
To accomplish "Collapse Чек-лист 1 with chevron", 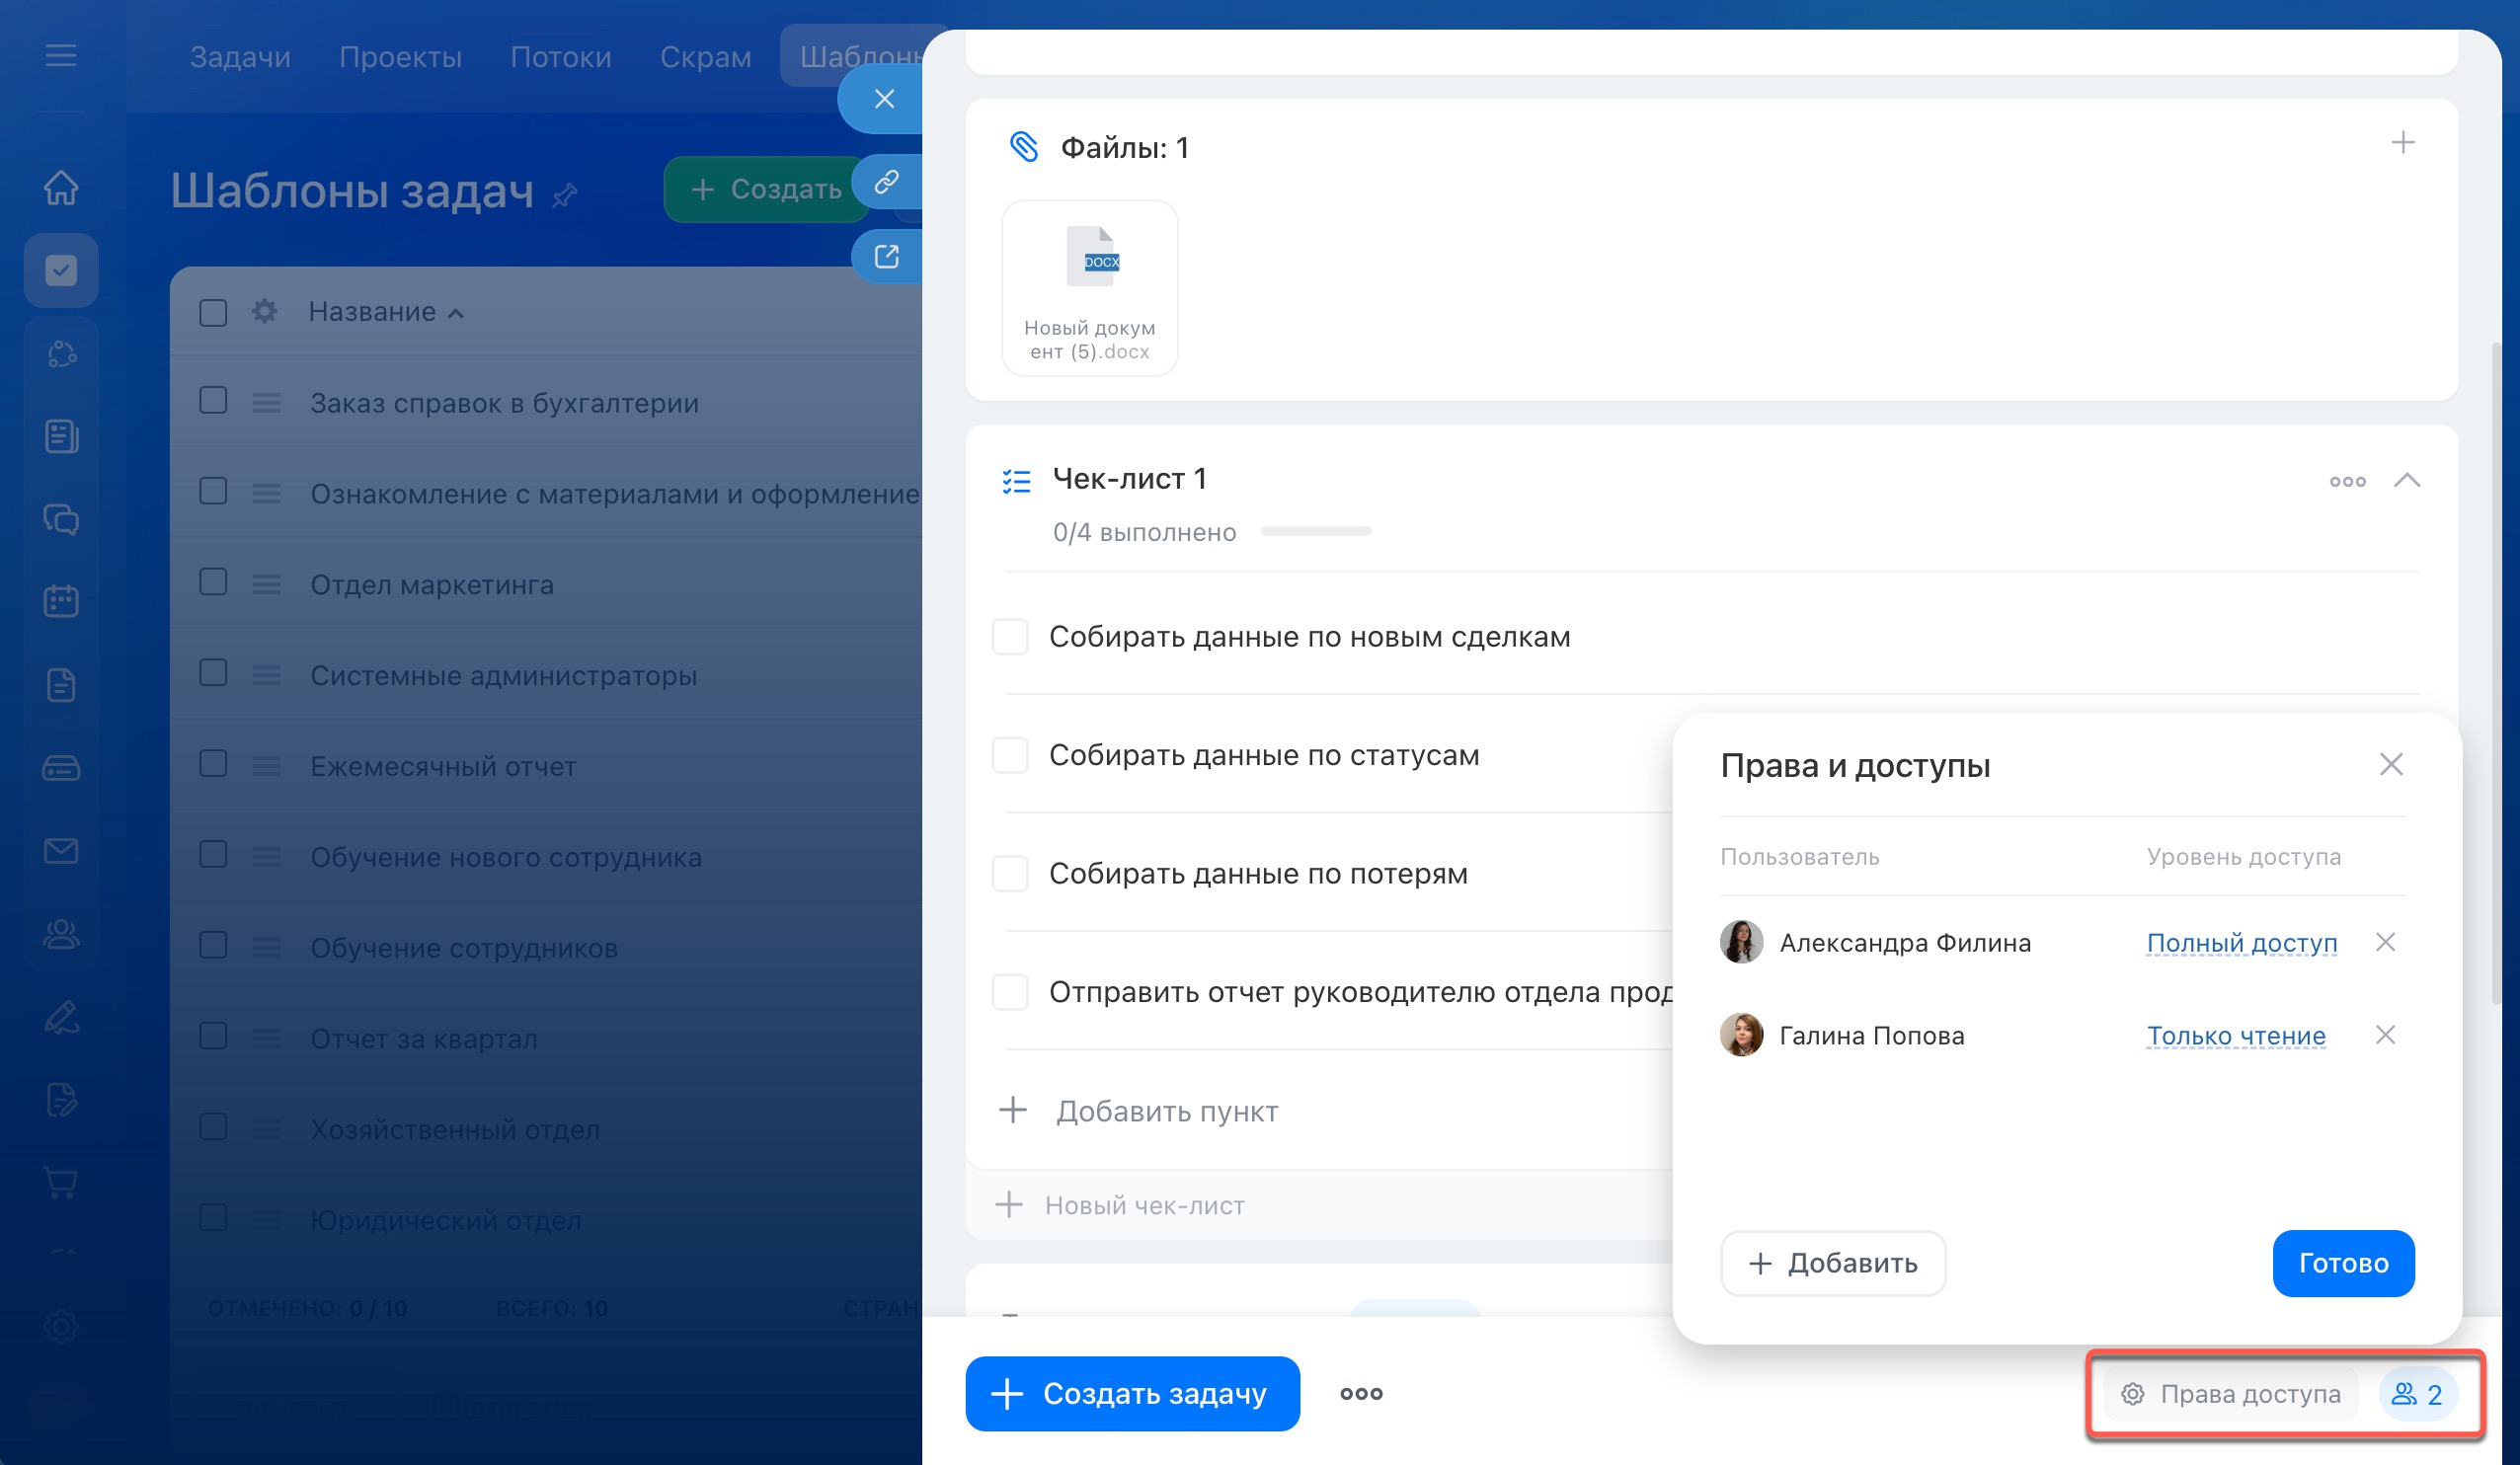I will pyautogui.click(x=2406, y=481).
